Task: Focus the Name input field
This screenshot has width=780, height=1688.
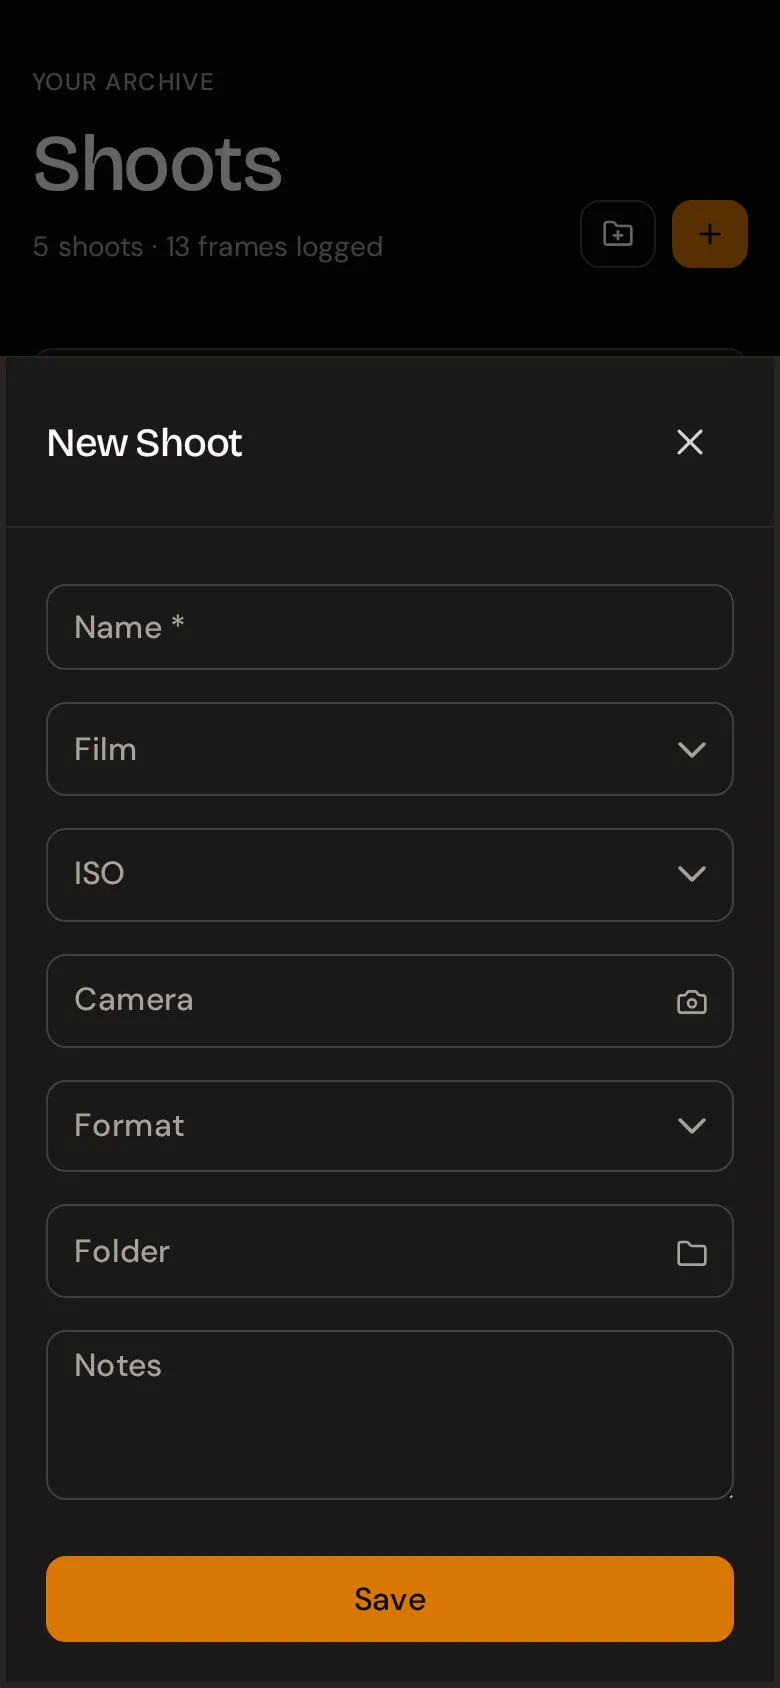Action: [390, 627]
